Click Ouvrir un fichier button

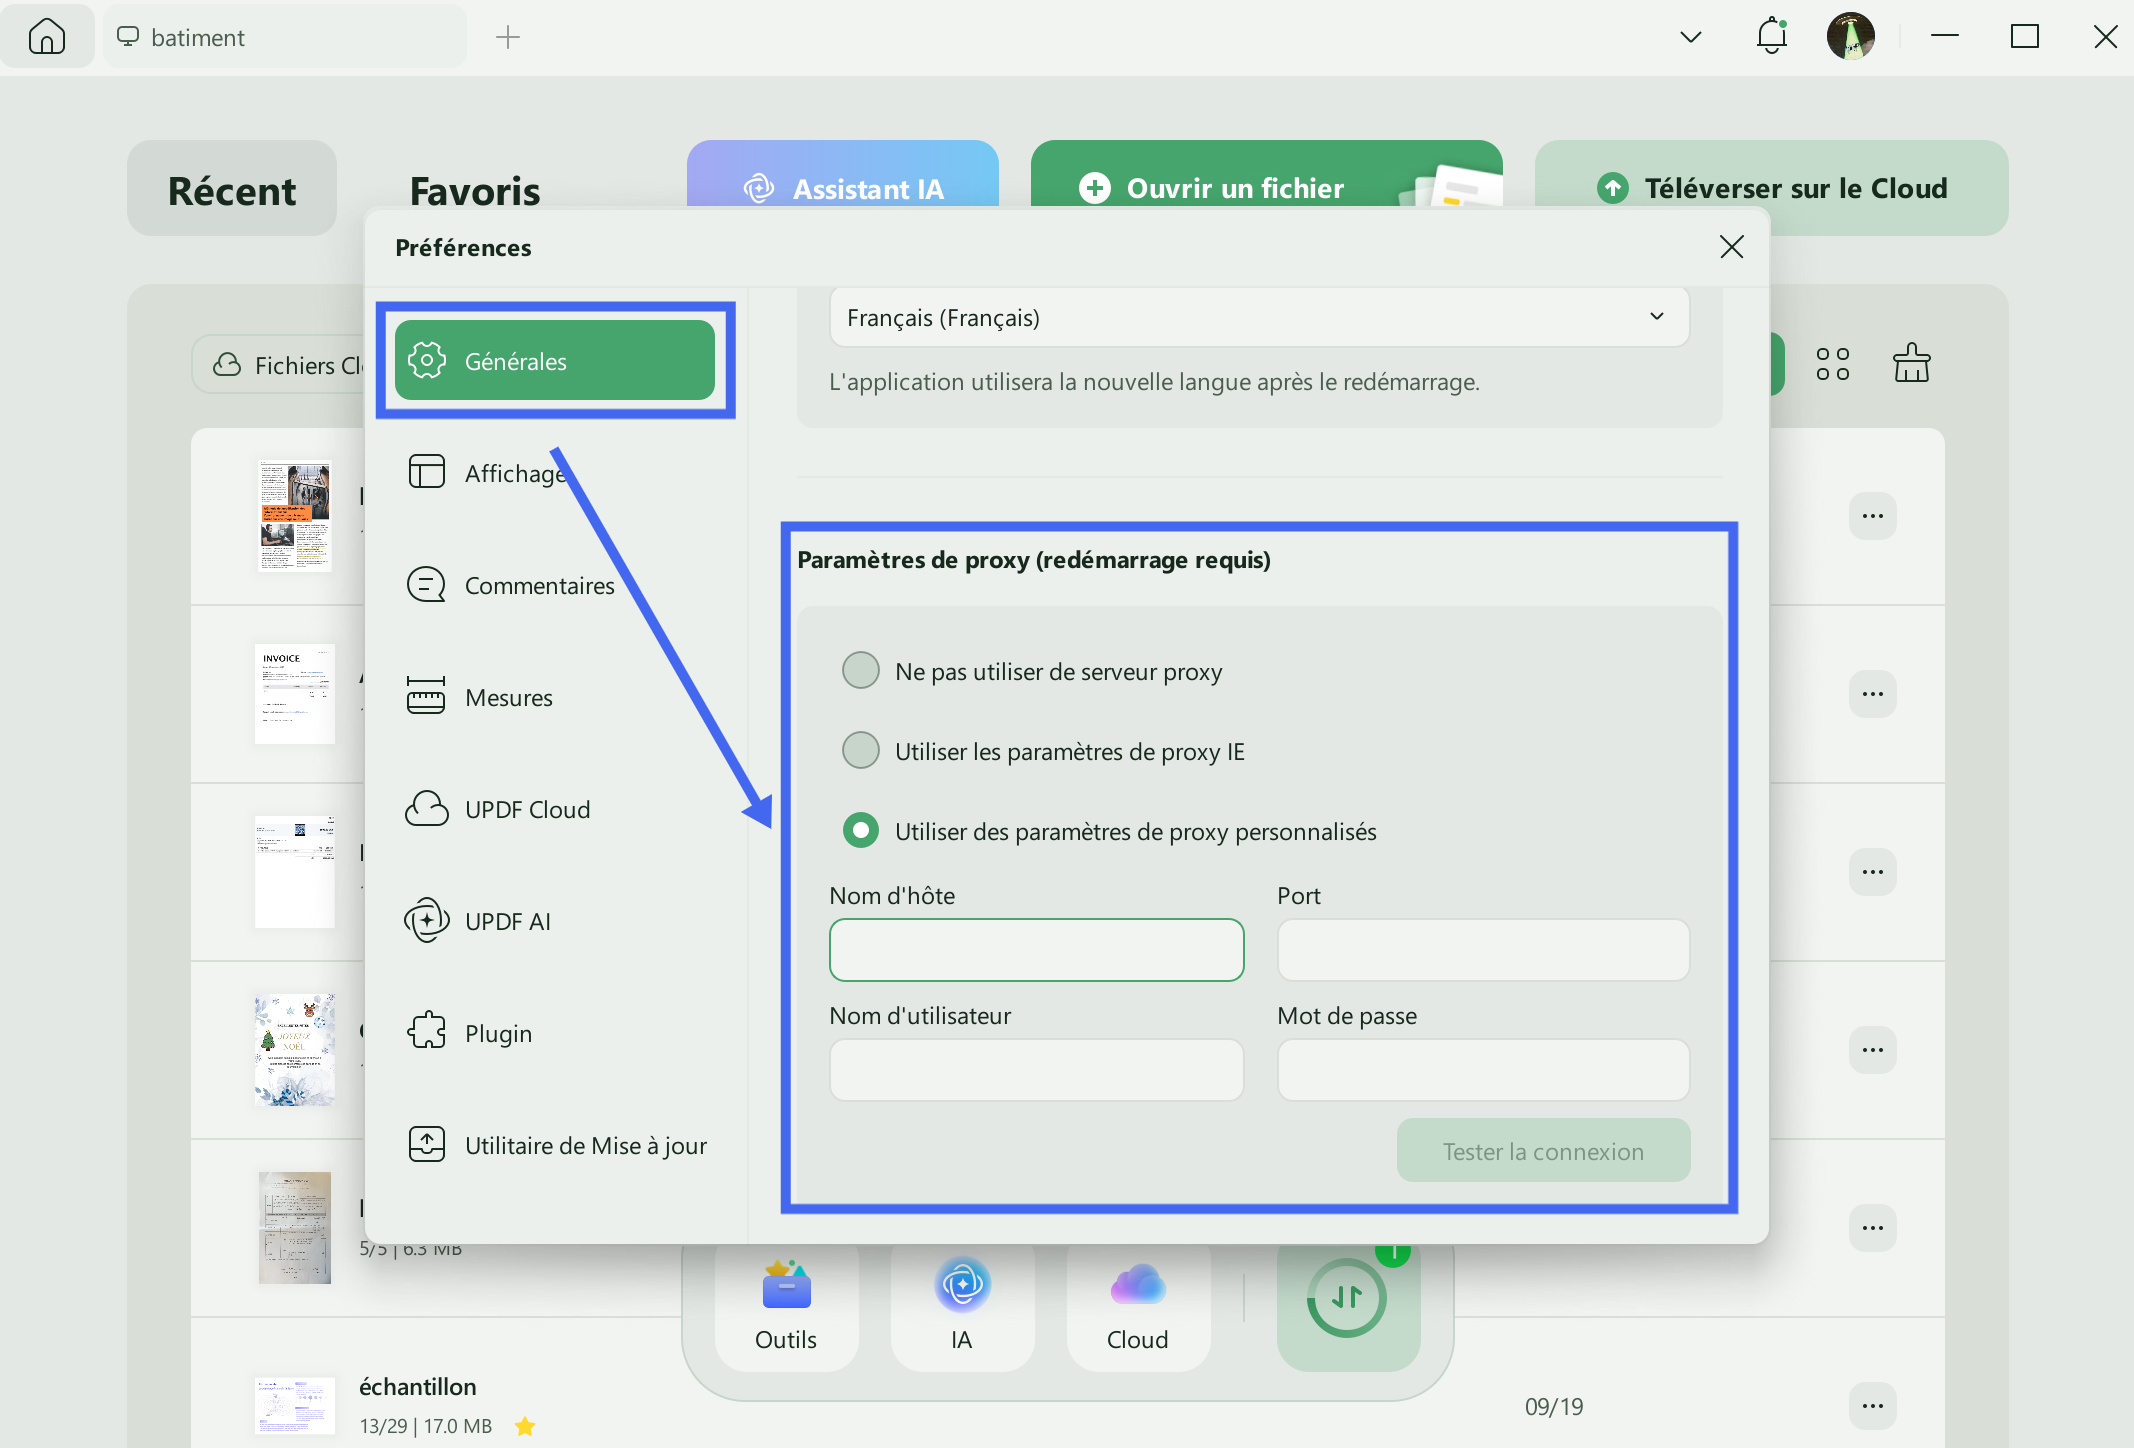(x=1234, y=188)
